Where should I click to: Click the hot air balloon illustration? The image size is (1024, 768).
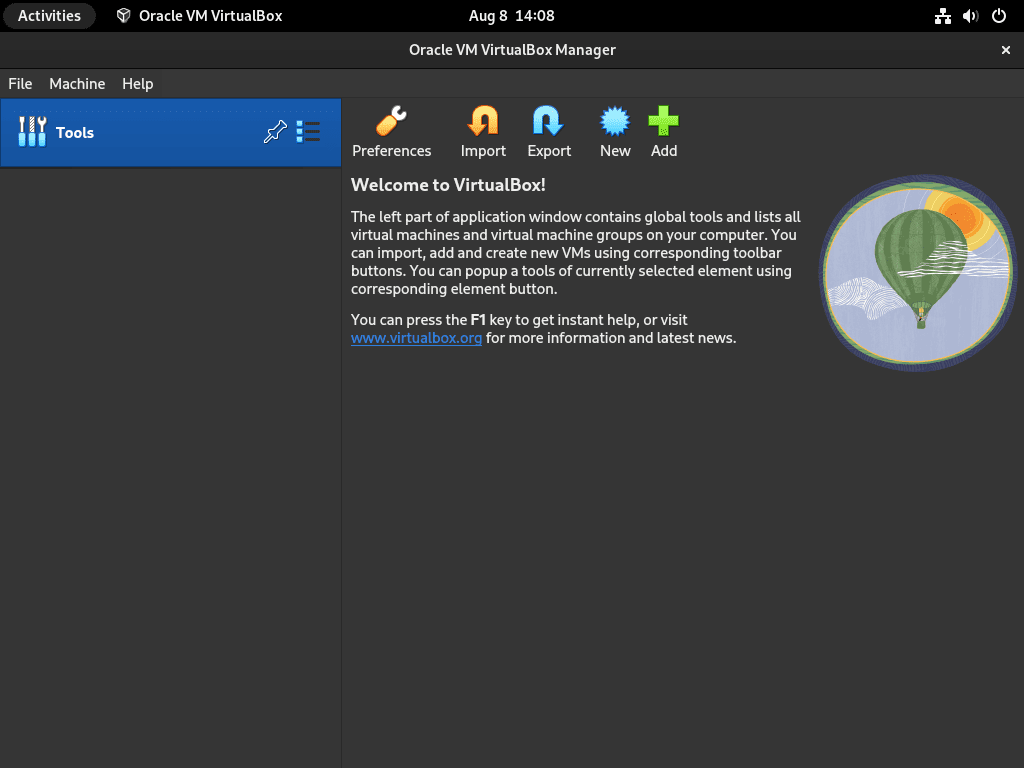917,272
